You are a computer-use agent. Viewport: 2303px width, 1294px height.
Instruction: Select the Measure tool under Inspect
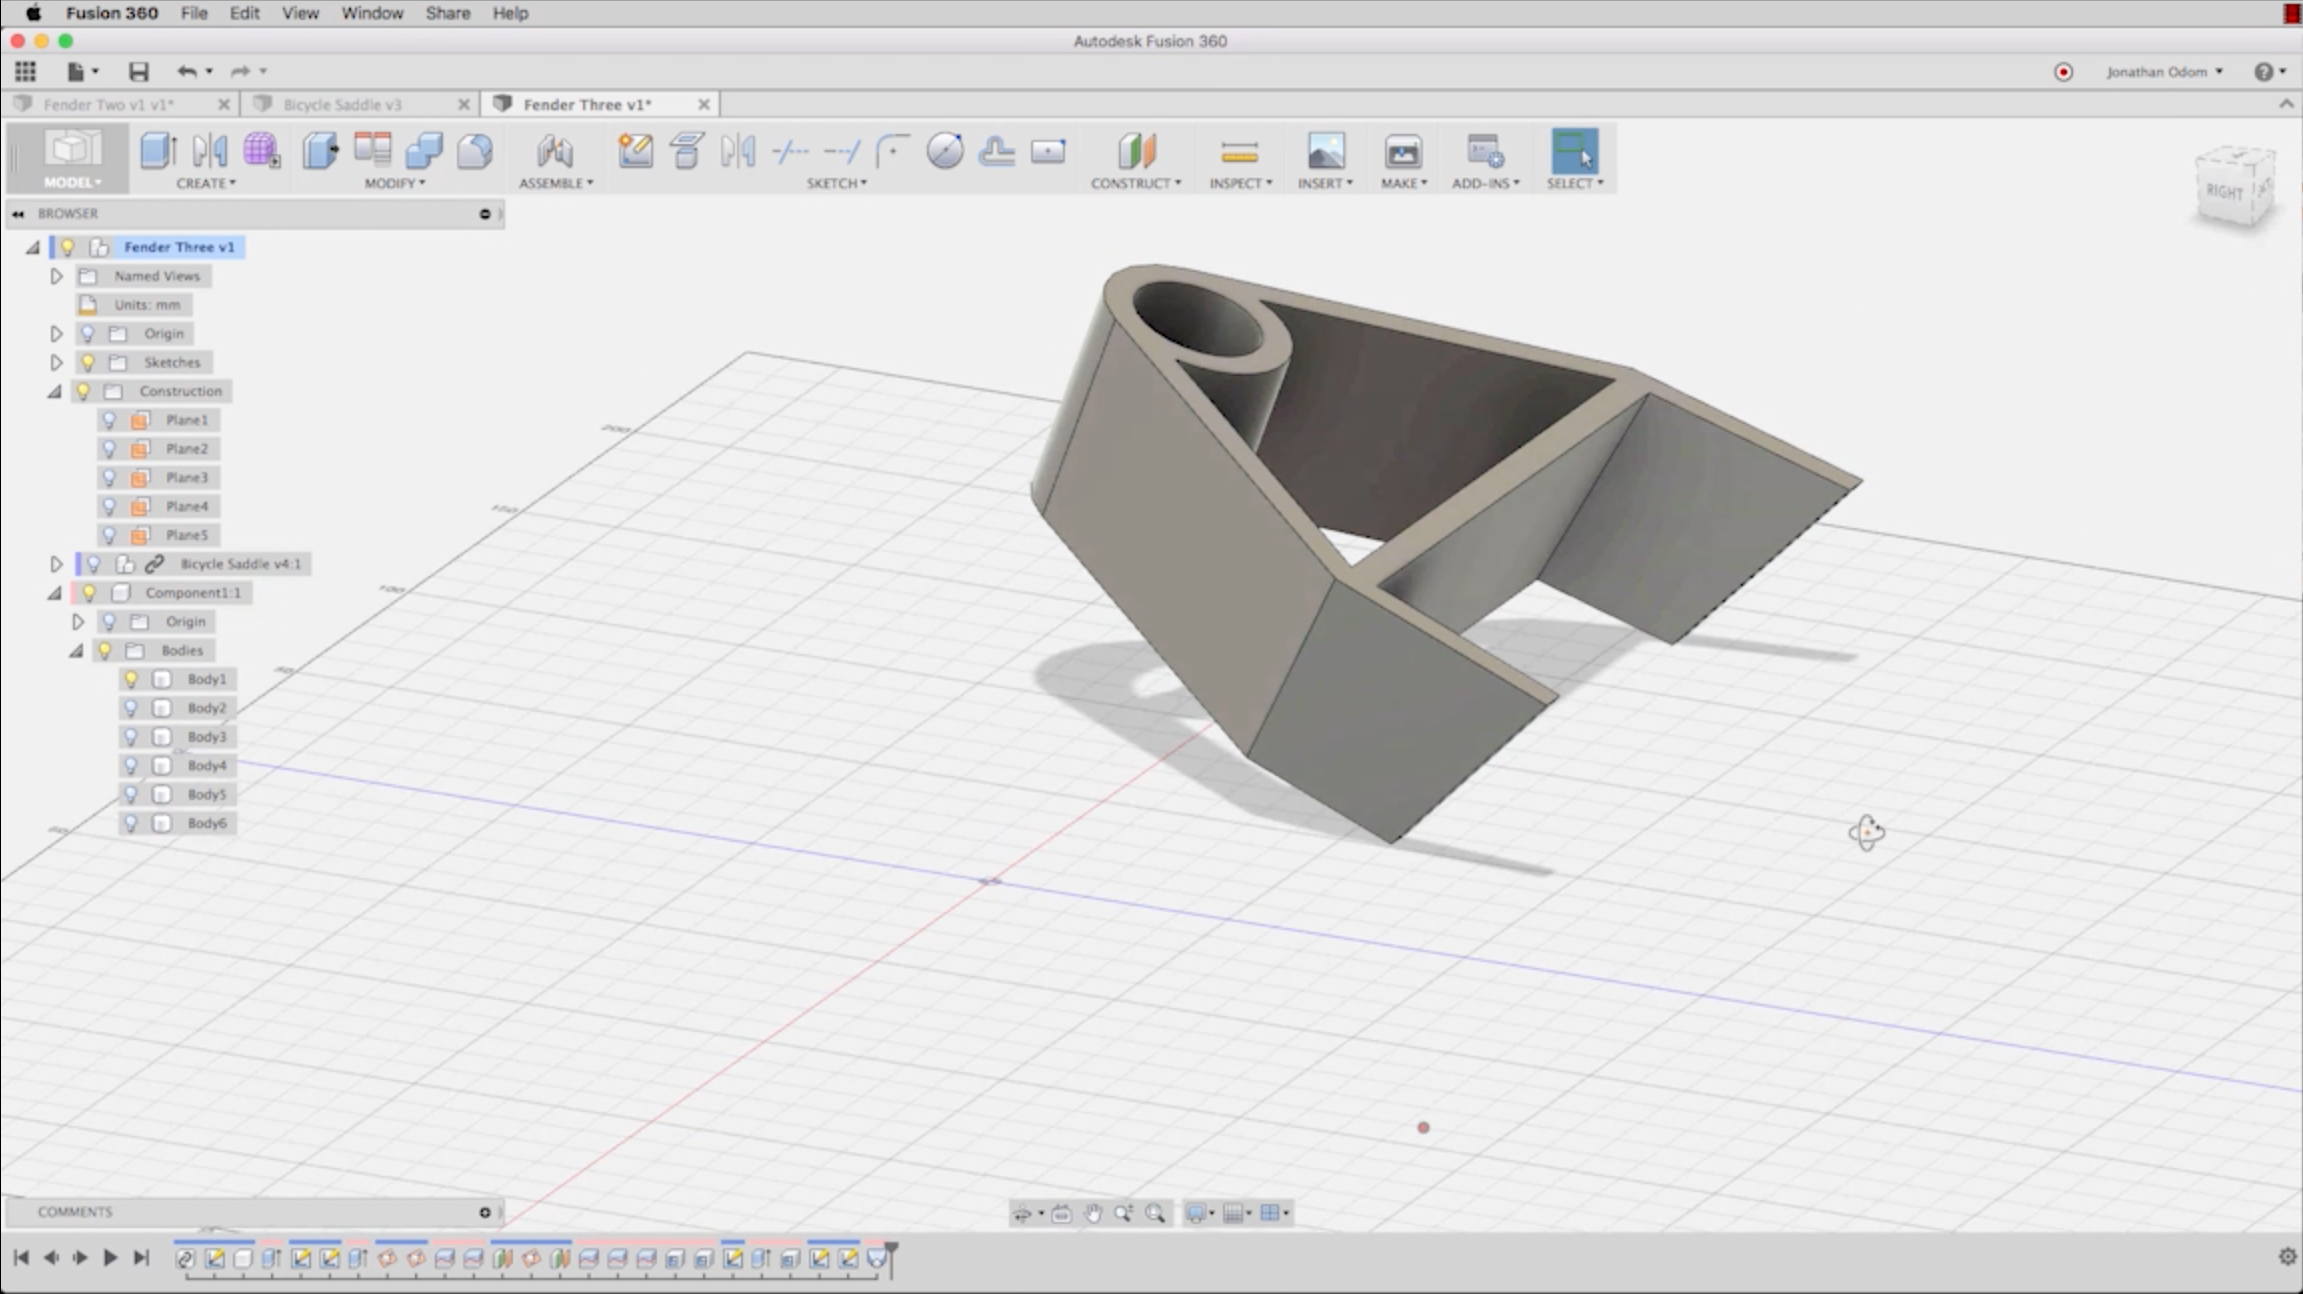(1239, 151)
